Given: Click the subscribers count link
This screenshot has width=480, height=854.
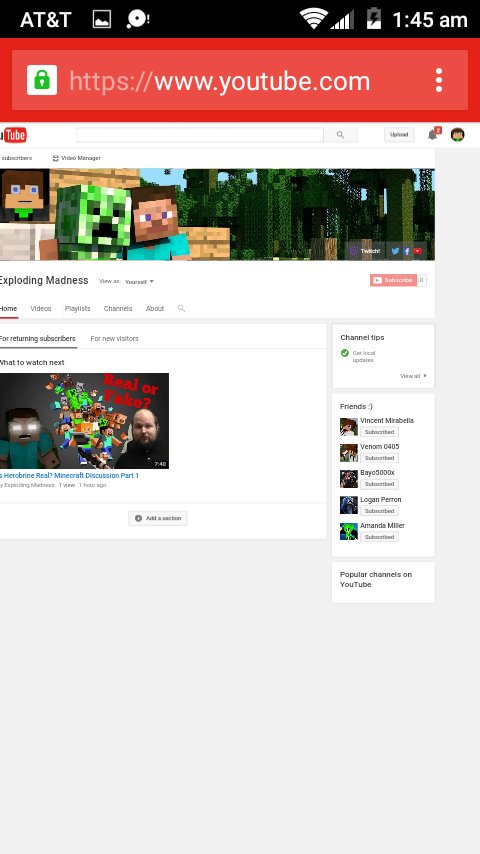Looking at the screenshot, I should 16,158.
